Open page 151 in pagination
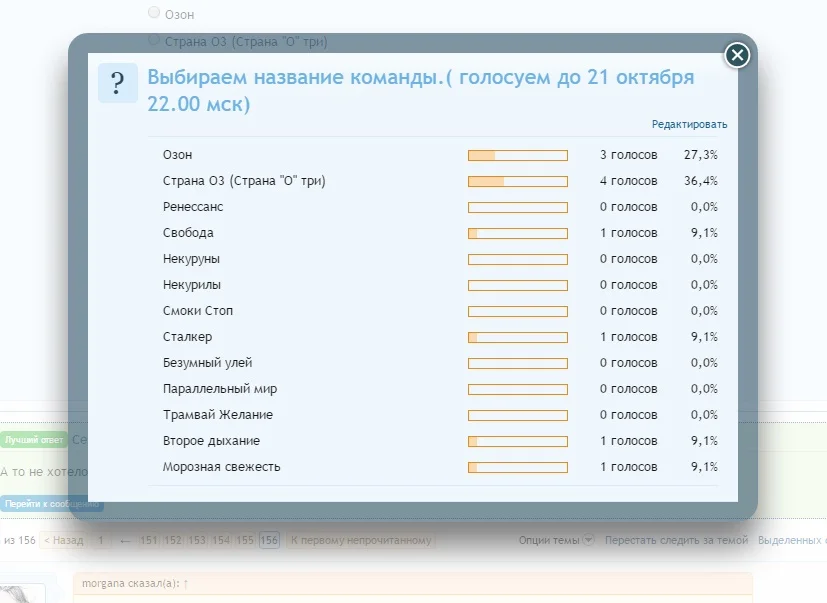 coord(149,540)
